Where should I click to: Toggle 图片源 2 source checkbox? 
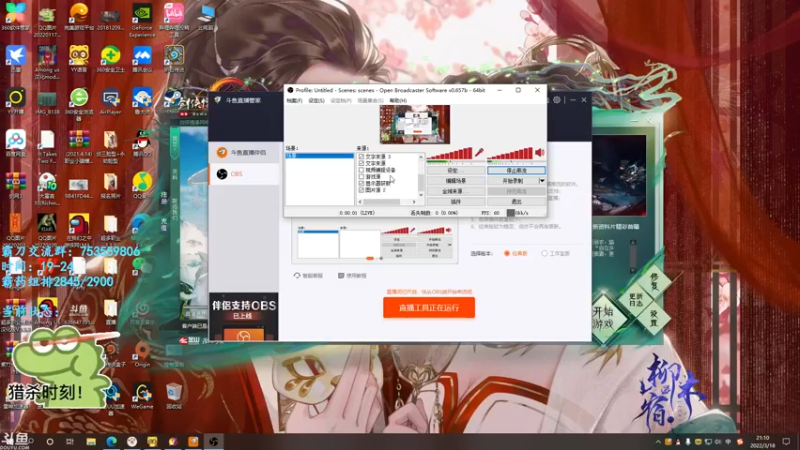(361, 190)
